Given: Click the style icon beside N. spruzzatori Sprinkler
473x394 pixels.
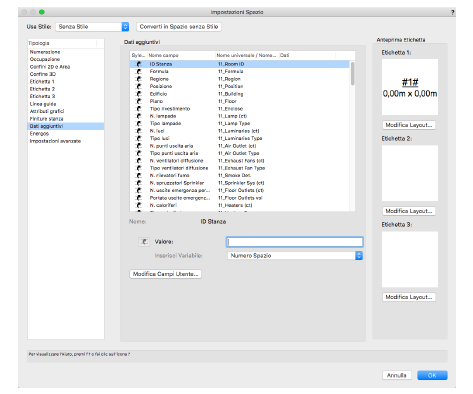Looking at the screenshot, I should (x=139, y=183).
